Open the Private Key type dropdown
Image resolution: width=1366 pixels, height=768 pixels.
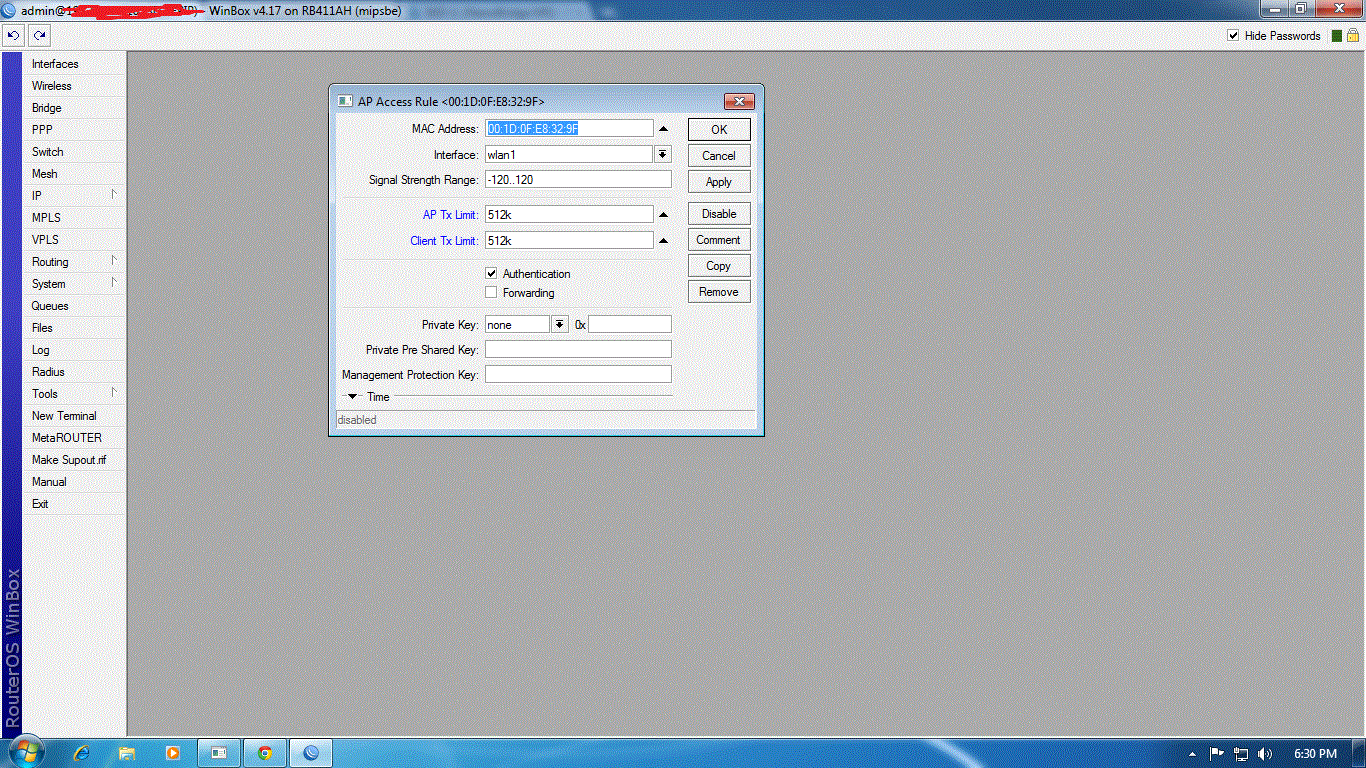(560, 324)
